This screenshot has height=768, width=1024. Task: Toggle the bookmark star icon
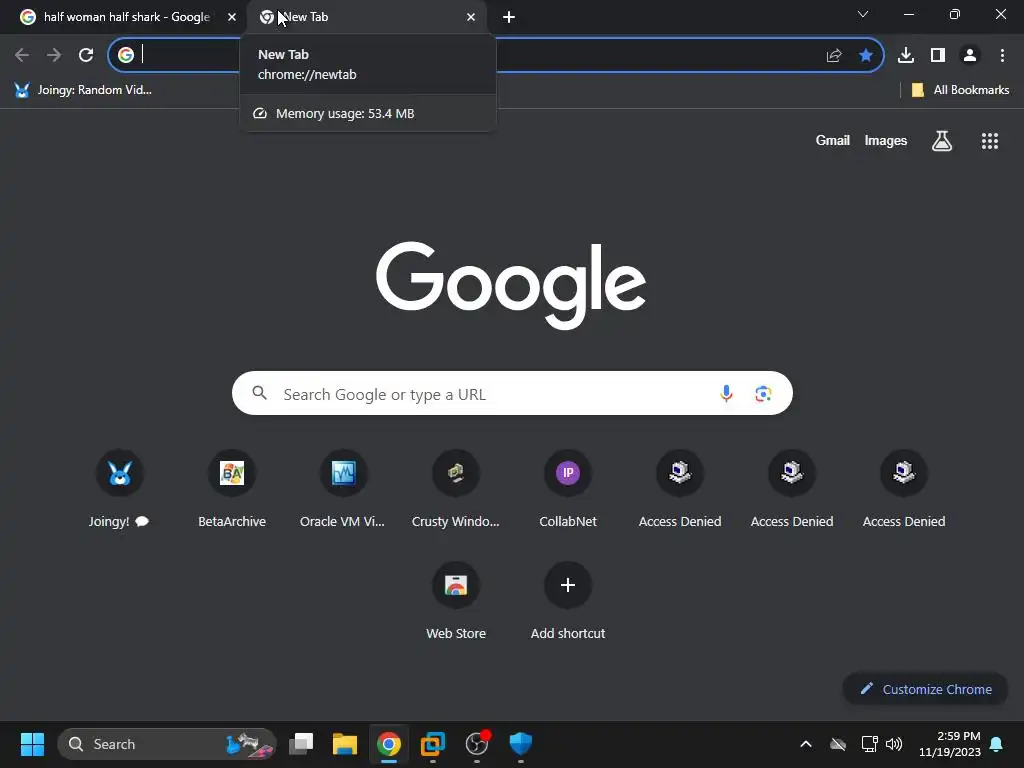tap(865, 55)
